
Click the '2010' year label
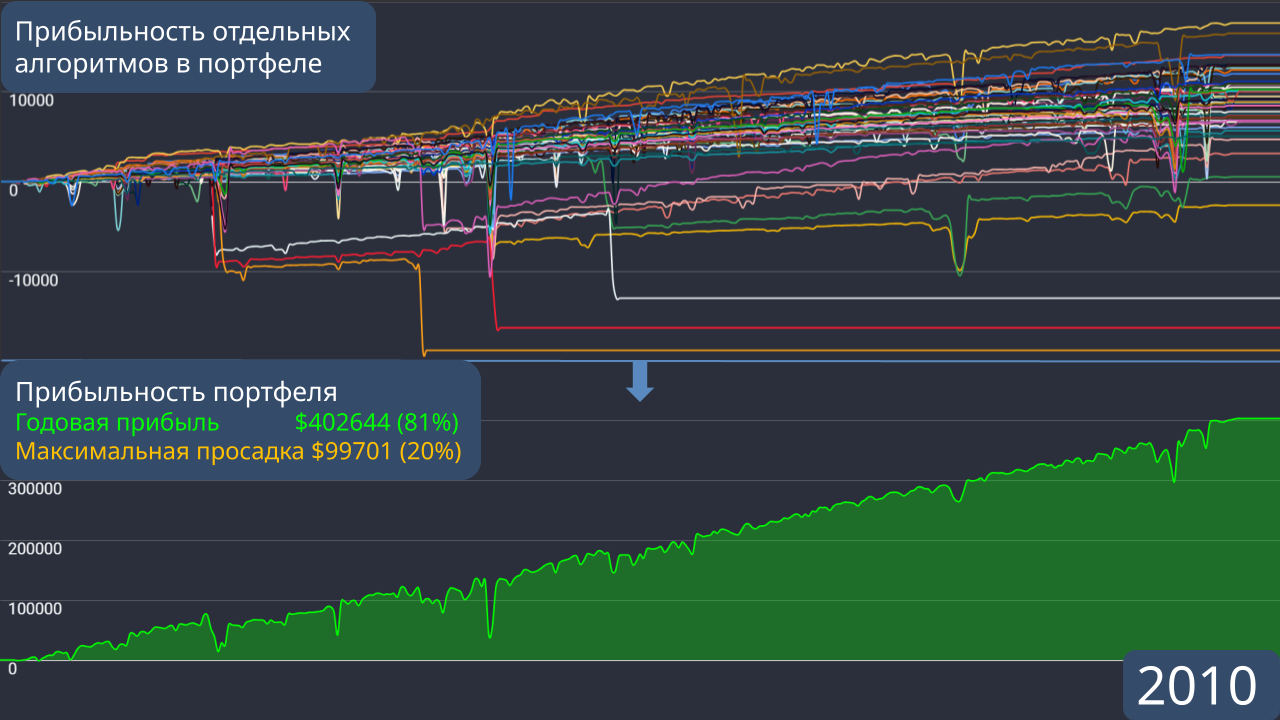pos(1197,686)
